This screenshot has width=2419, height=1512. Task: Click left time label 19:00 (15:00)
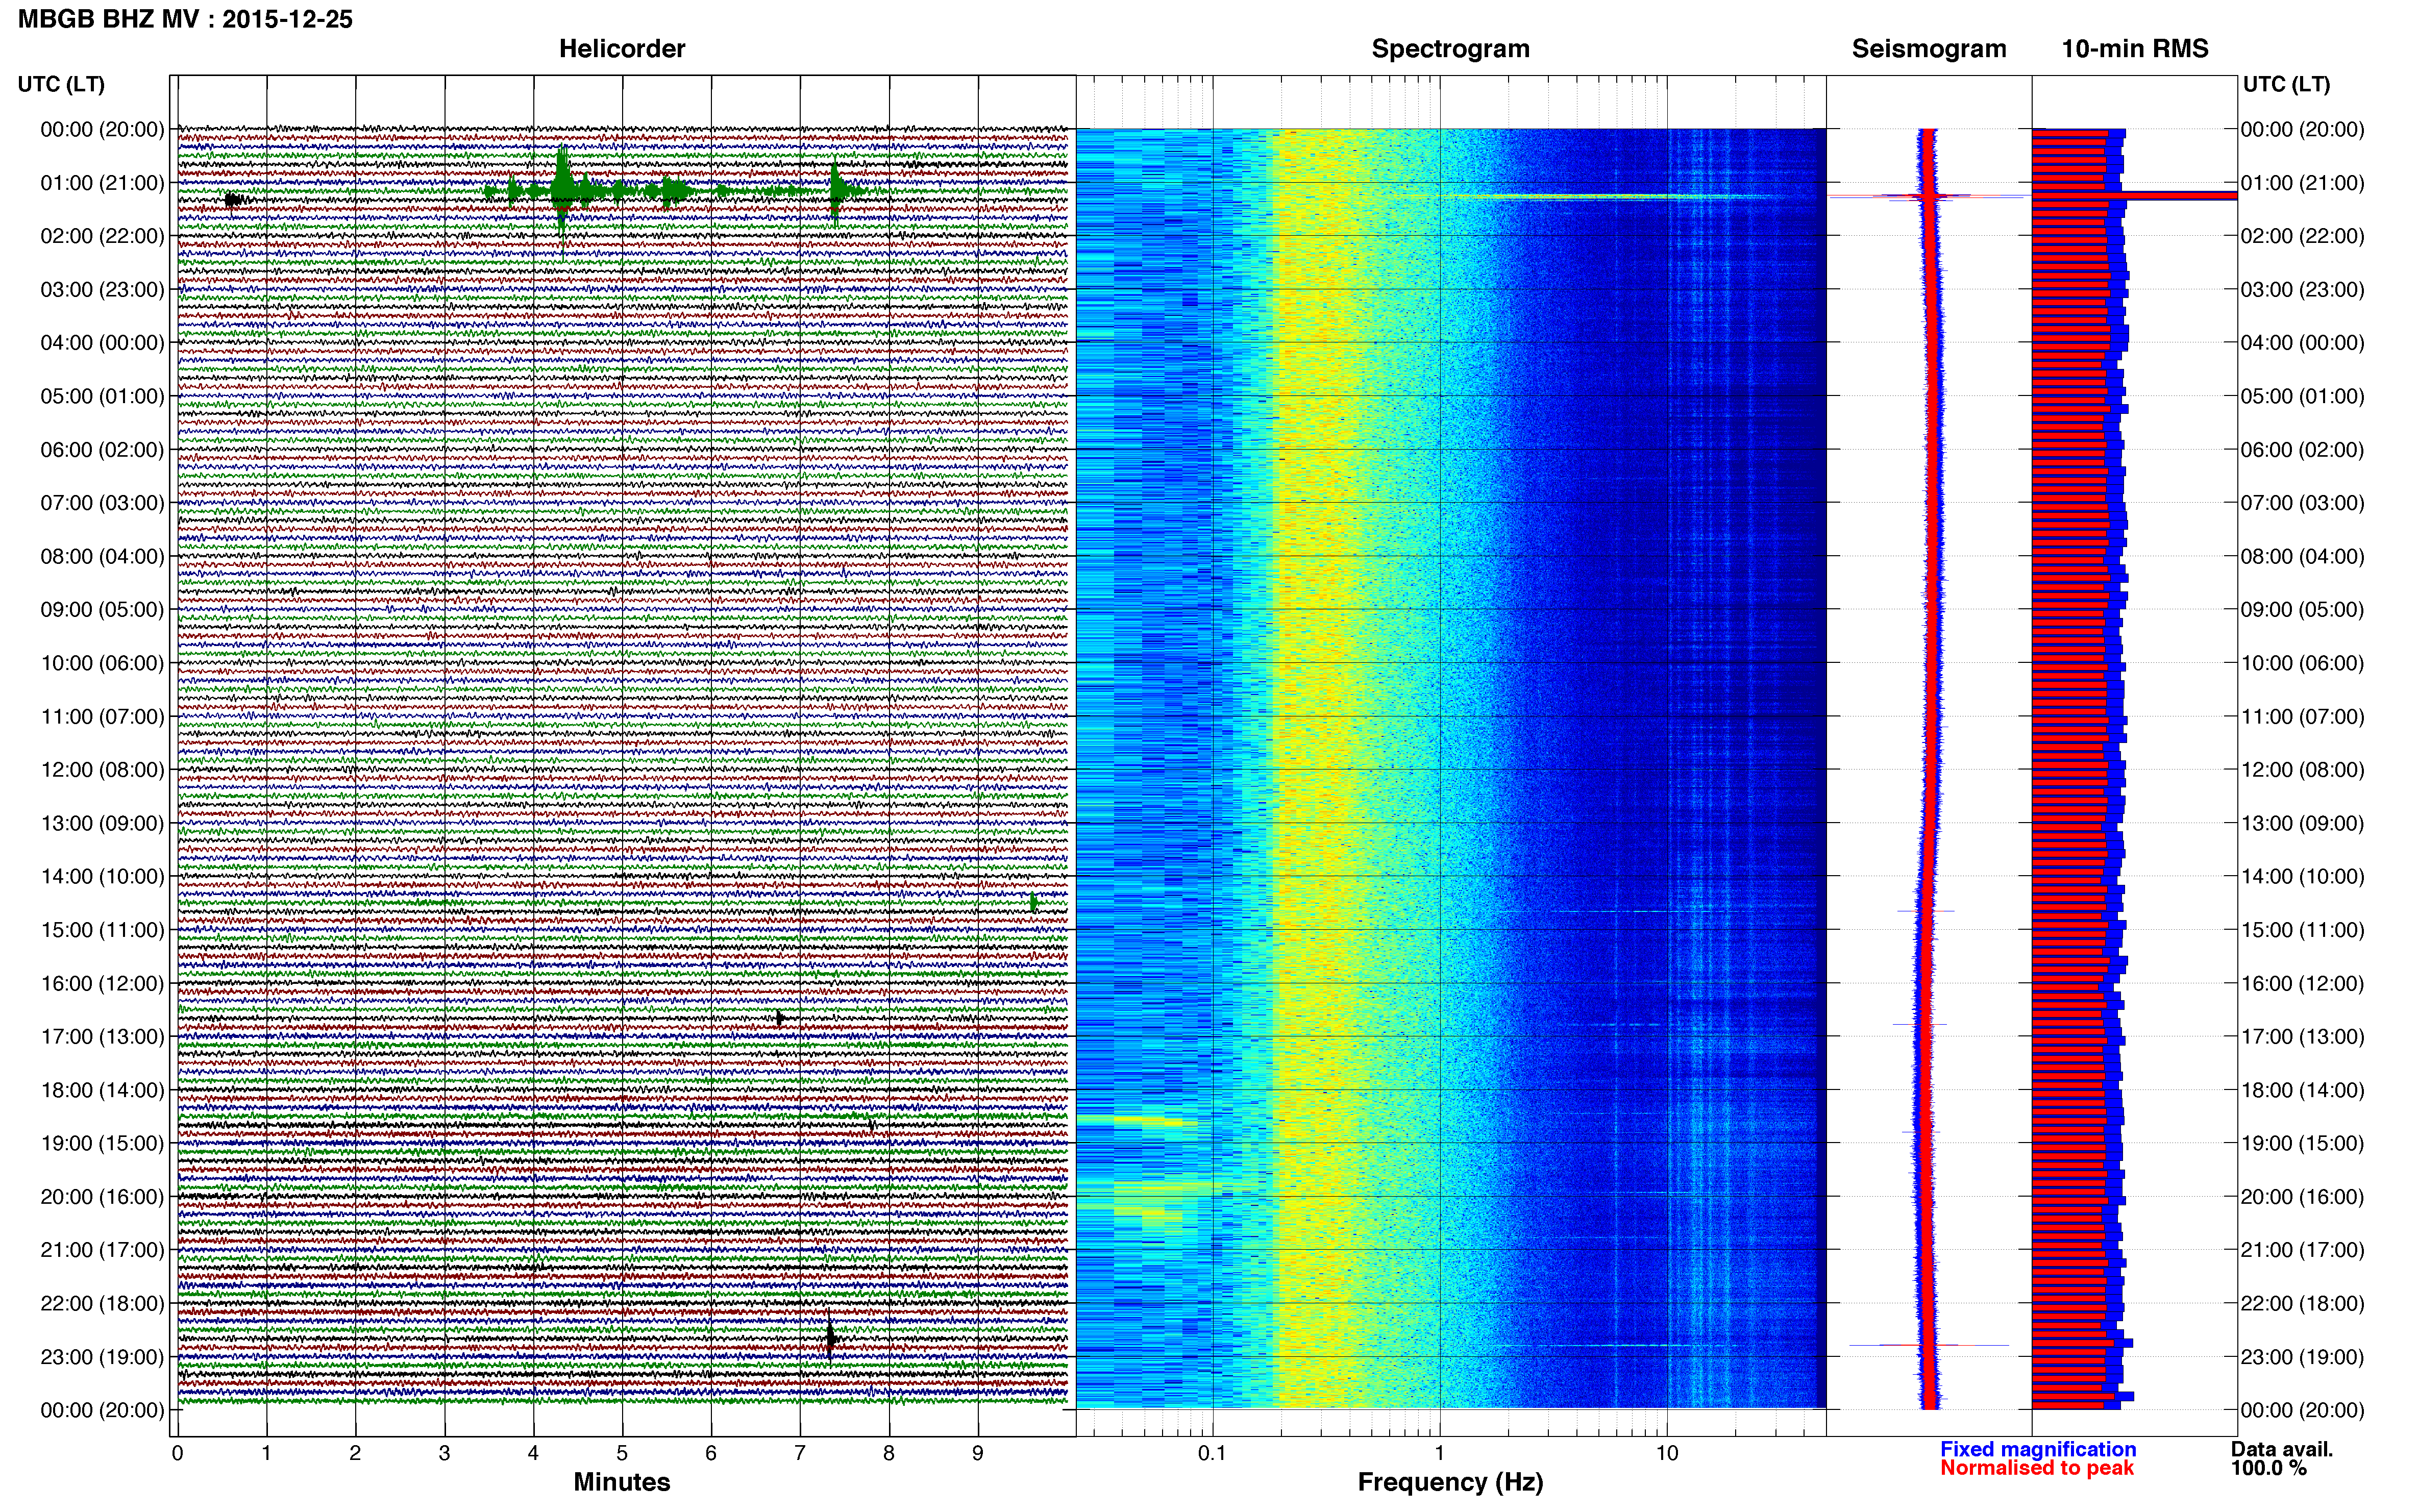click(x=102, y=1143)
